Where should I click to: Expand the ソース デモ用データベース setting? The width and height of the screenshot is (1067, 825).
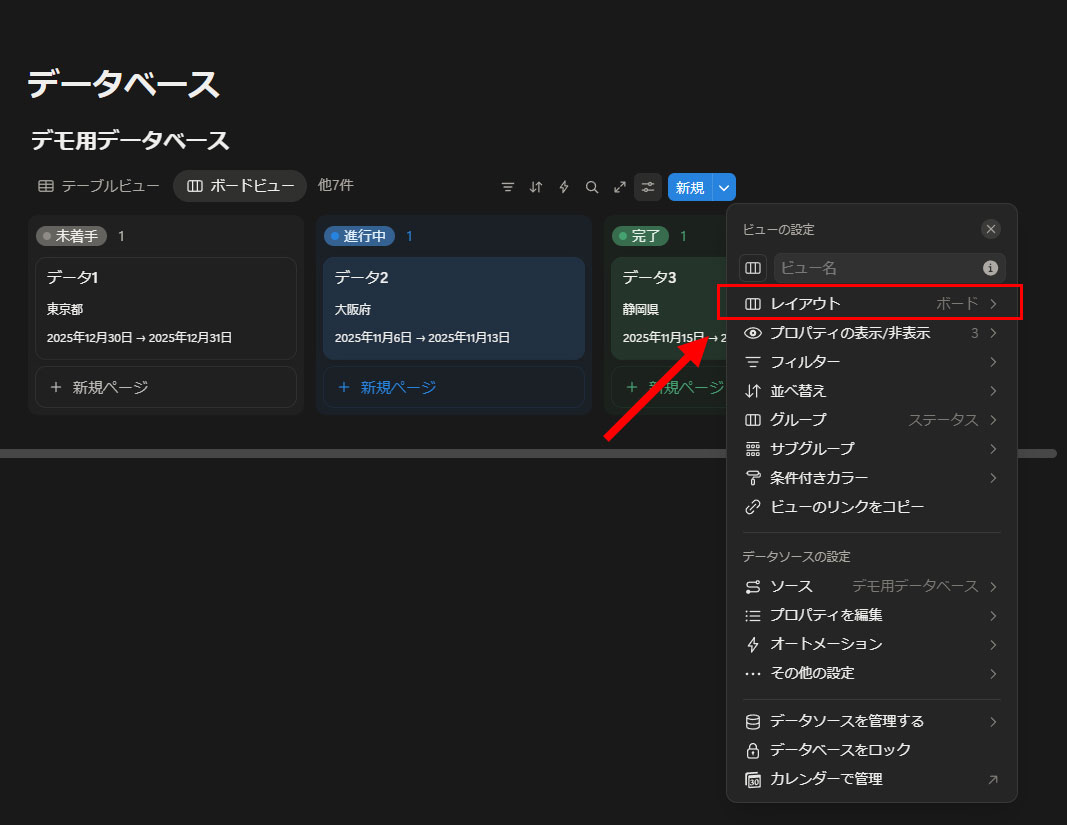[x=870, y=586]
